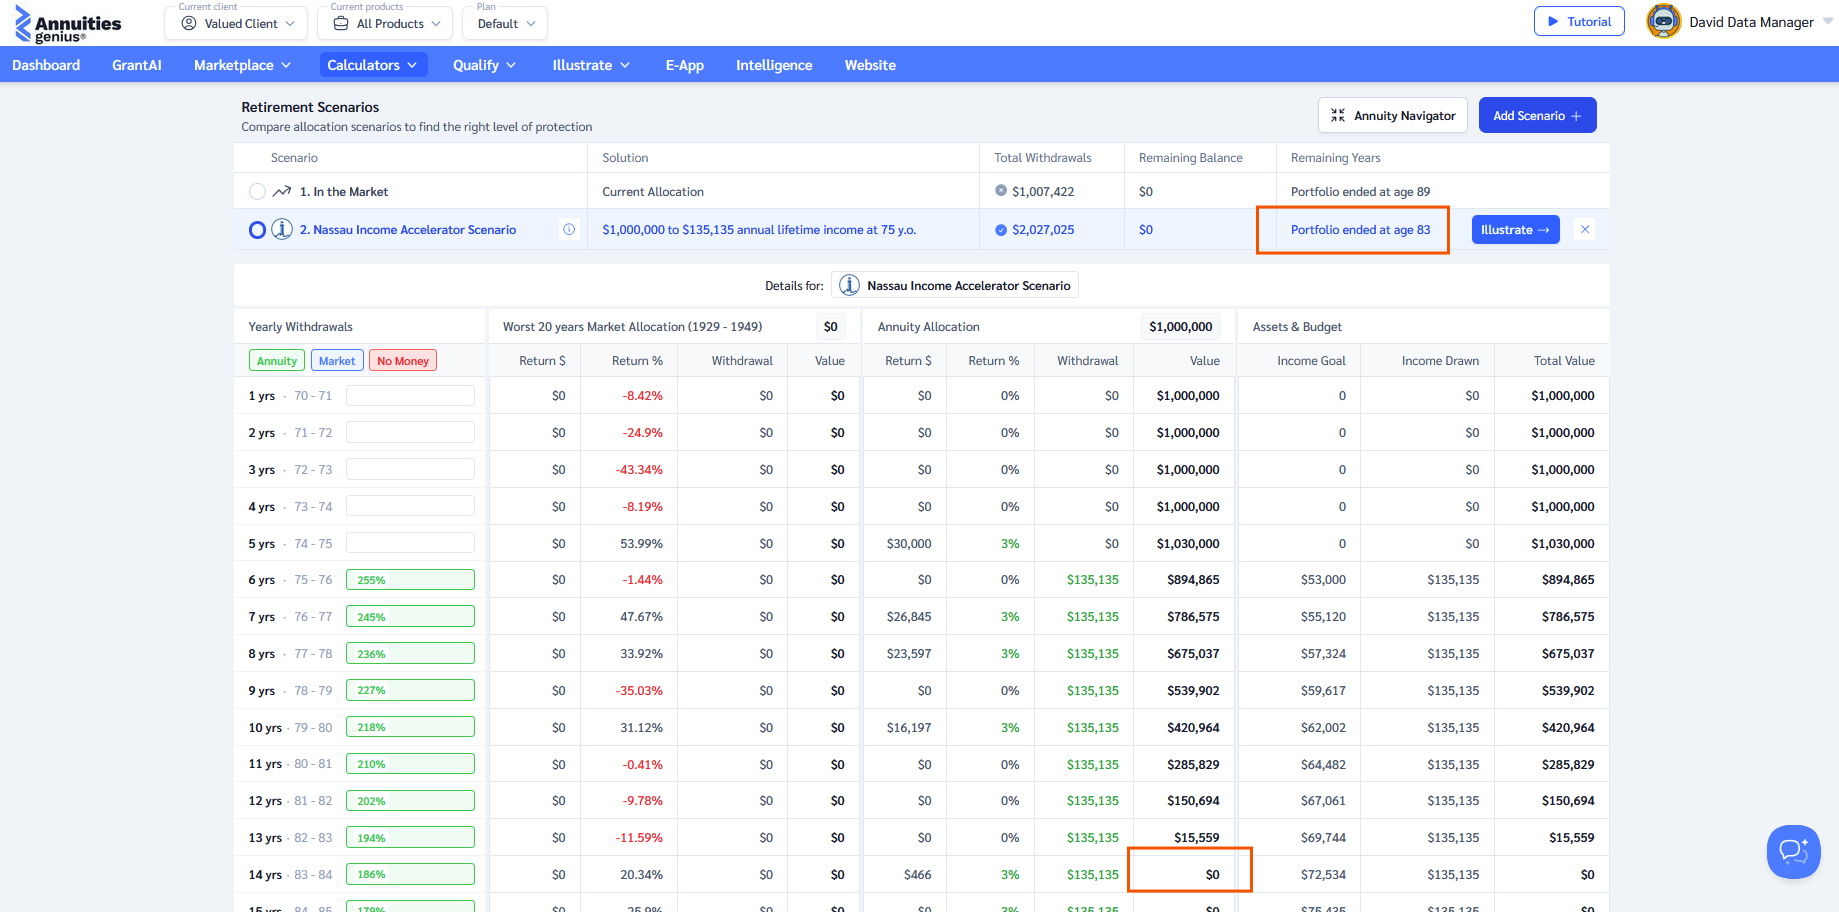Screen dimensions: 1839x912
Task: Click David Data Manager avatar icon
Action: point(1663,22)
